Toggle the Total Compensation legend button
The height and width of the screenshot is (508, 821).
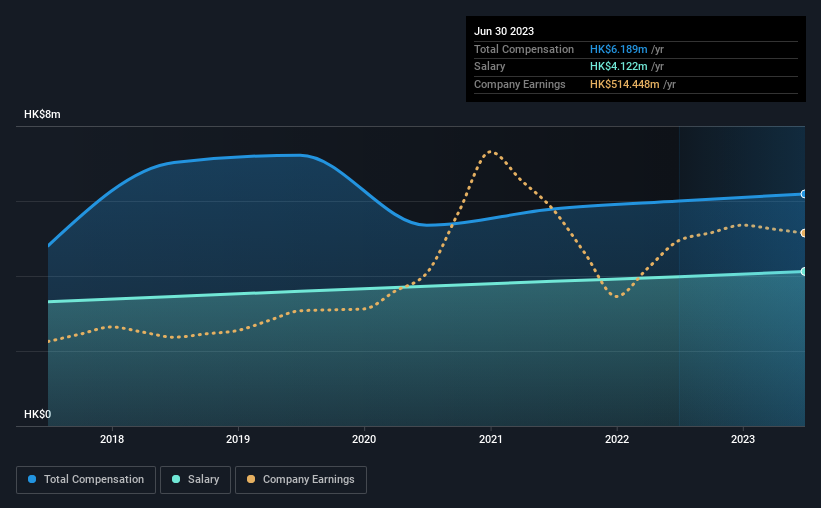point(86,480)
